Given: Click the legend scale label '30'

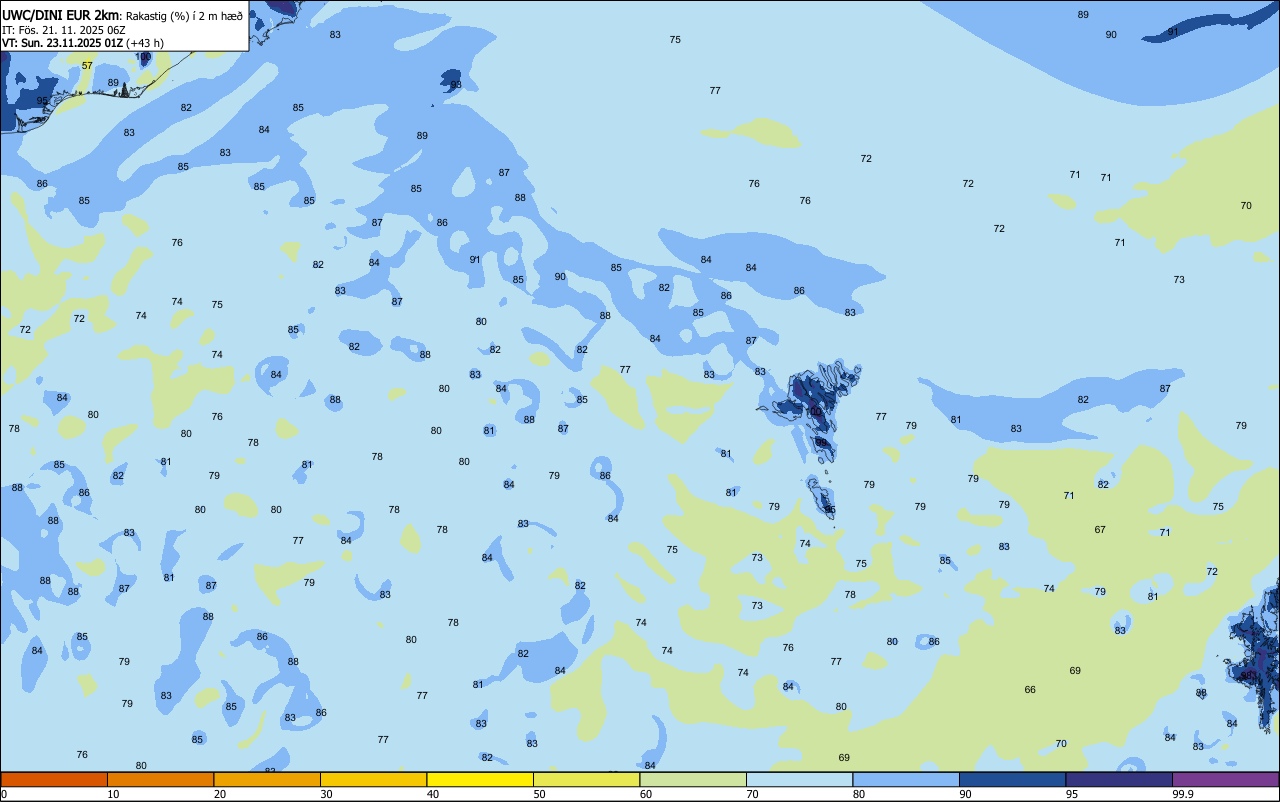Looking at the screenshot, I should 326,794.
